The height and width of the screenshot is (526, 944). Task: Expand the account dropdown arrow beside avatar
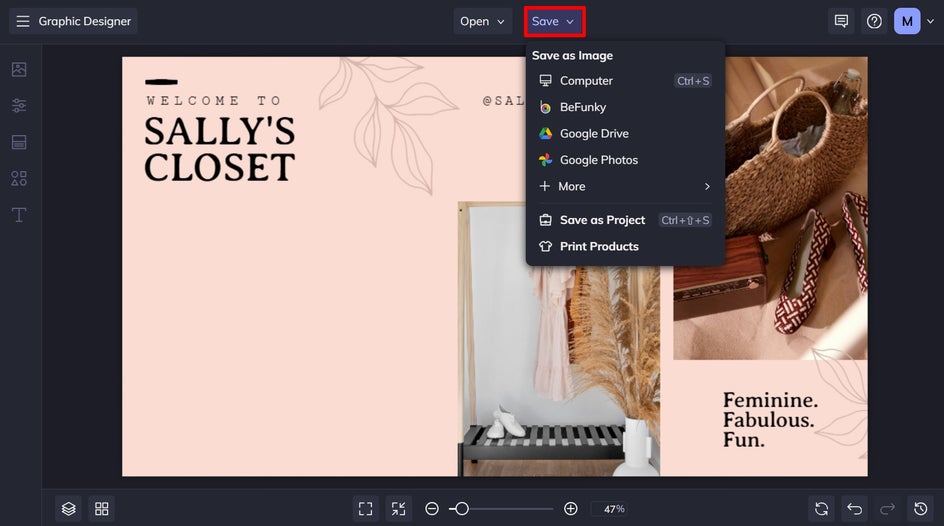coord(930,22)
